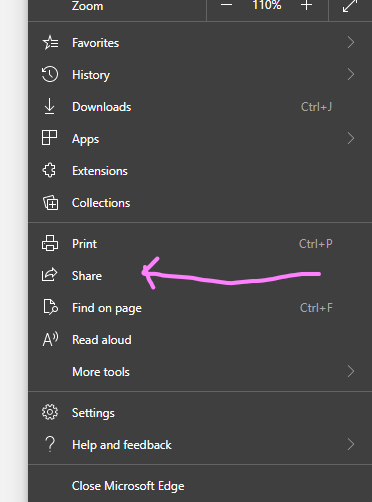The width and height of the screenshot is (372, 502).
Task: Click the Zoom label
Action: point(87,6)
